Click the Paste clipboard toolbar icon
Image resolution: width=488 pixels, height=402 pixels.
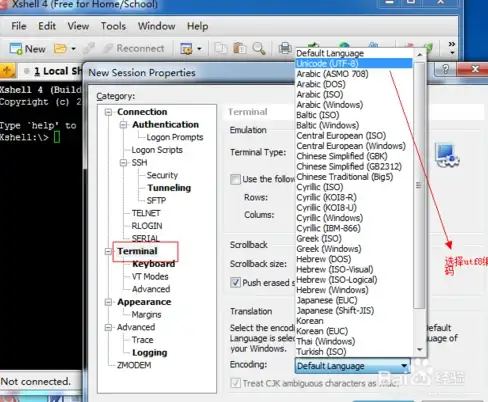(x=240, y=49)
